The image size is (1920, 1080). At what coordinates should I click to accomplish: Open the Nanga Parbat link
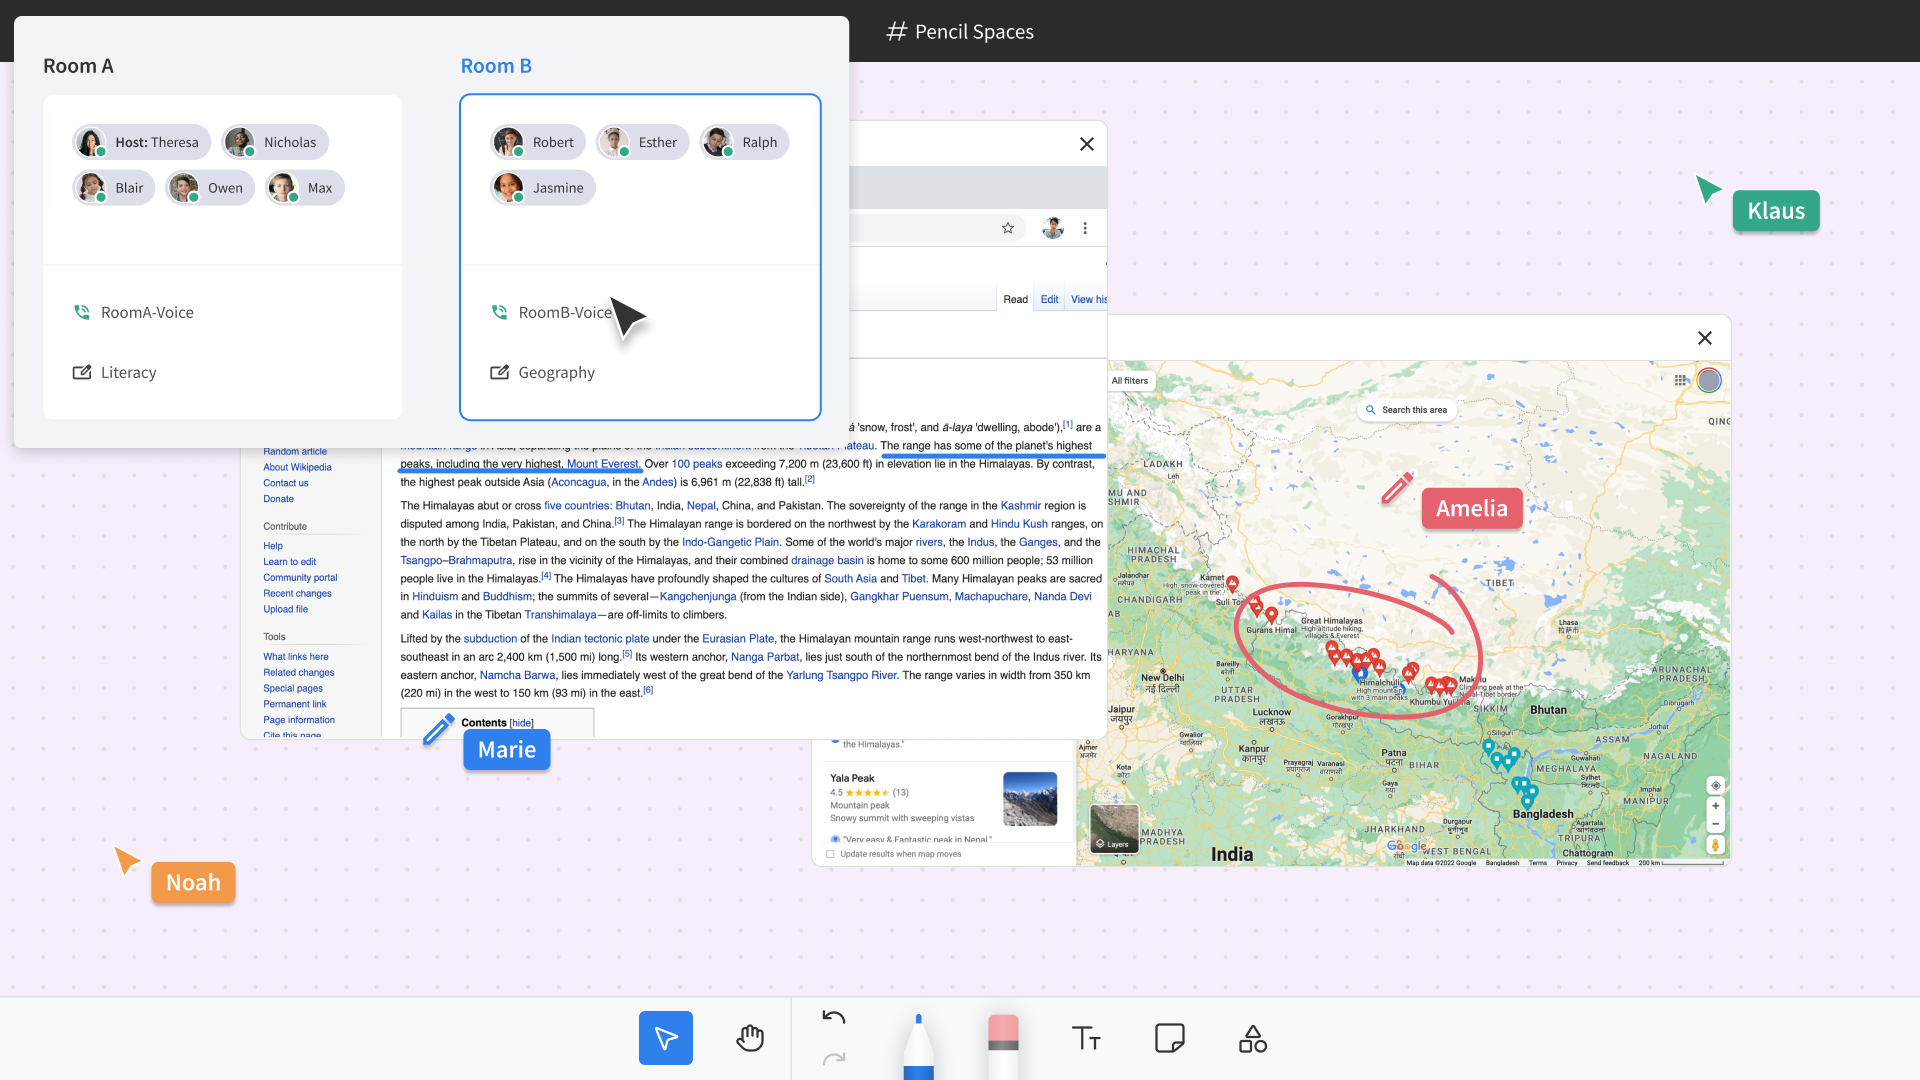[765, 657]
